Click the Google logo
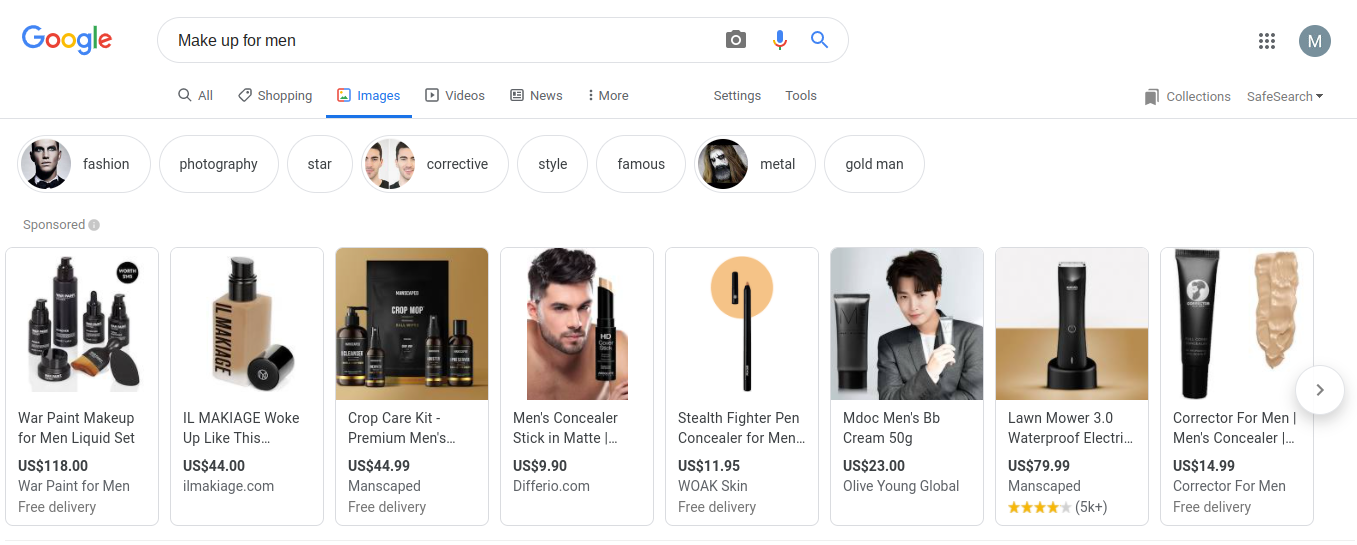Viewport: 1357px width, 545px height. [x=67, y=39]
